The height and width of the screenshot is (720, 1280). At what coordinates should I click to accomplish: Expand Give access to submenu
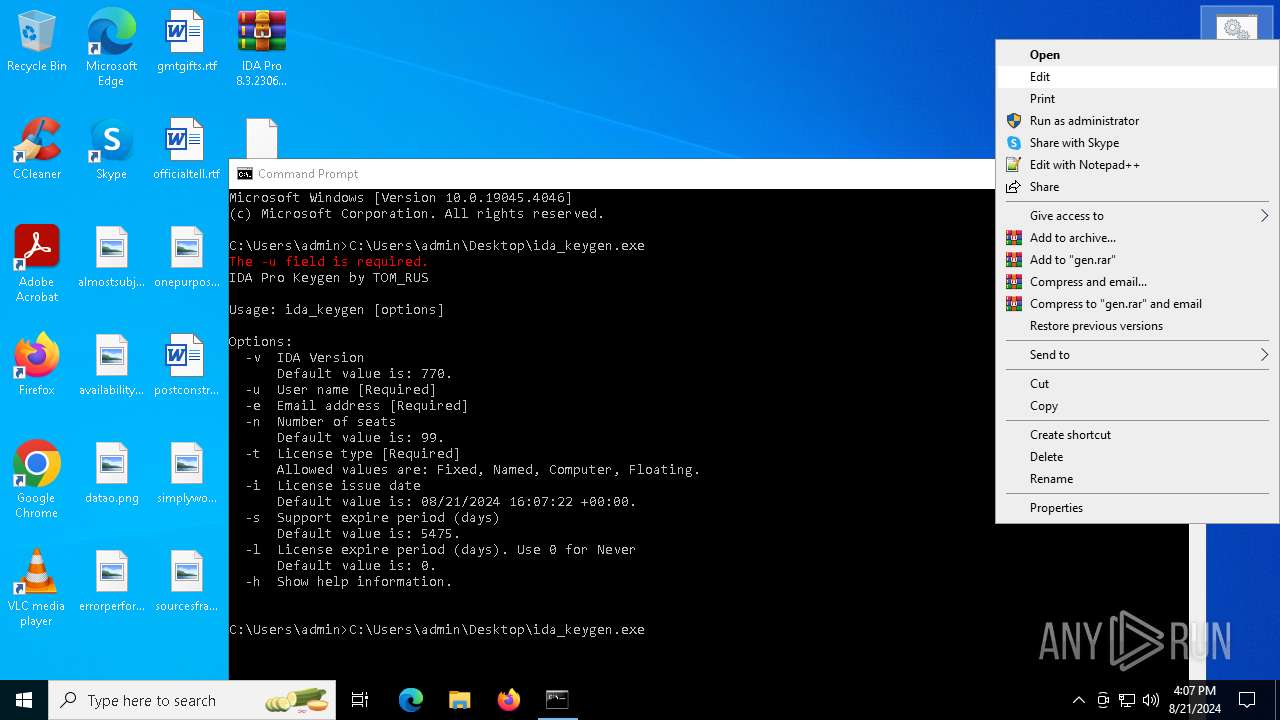point(1137,216)
